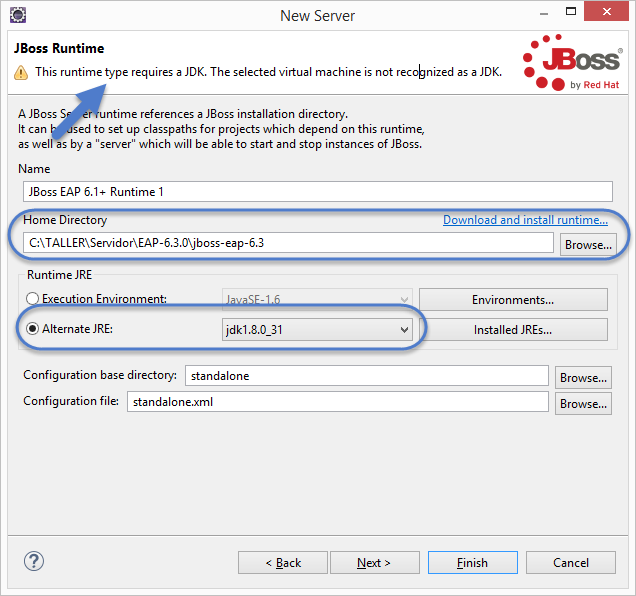Click the Runtime JRE group label

click(x=59, y=275)
